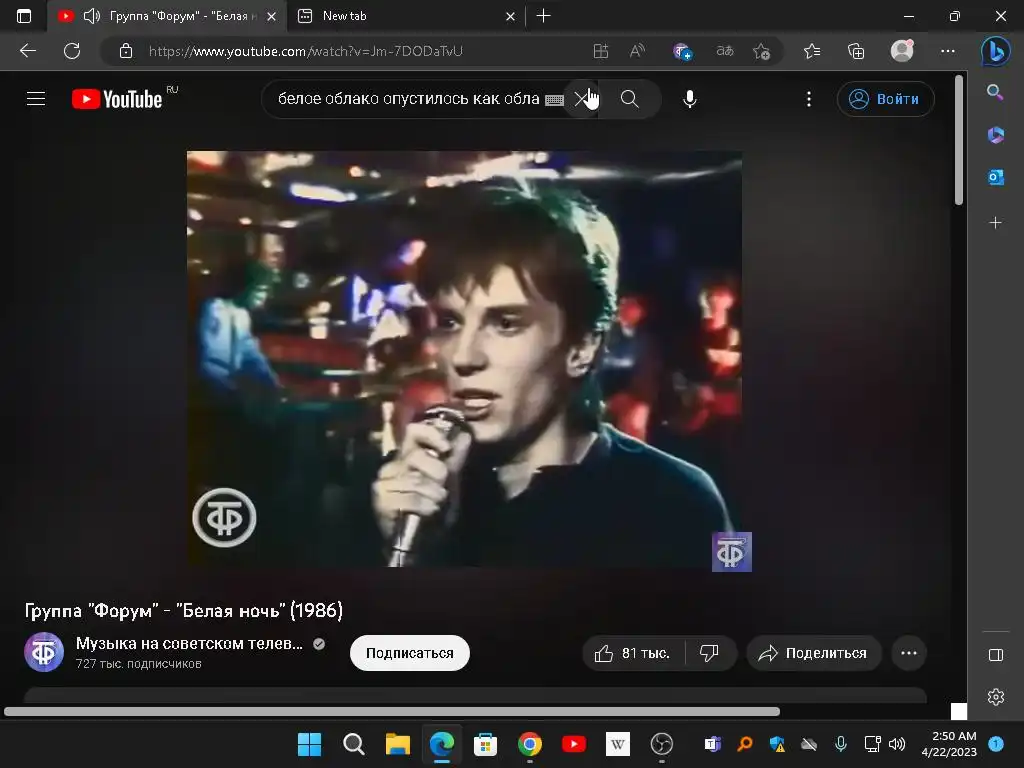Toggle sidebar auto-hide at the sidebar bottom
The height and width of the screenshot is (768, 1024).
[995, 655]
